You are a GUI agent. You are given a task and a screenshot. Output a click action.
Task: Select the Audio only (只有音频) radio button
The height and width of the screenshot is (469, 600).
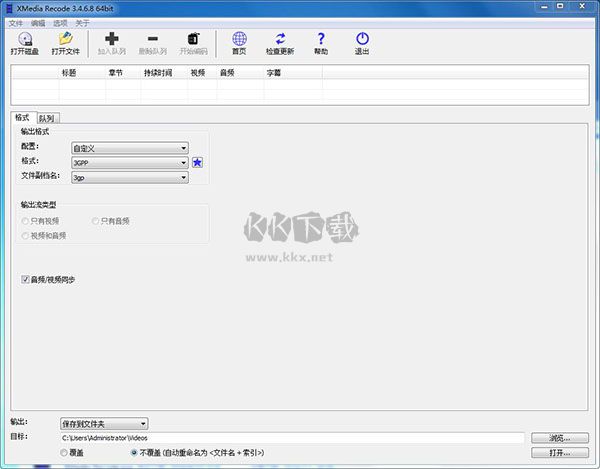96,221
